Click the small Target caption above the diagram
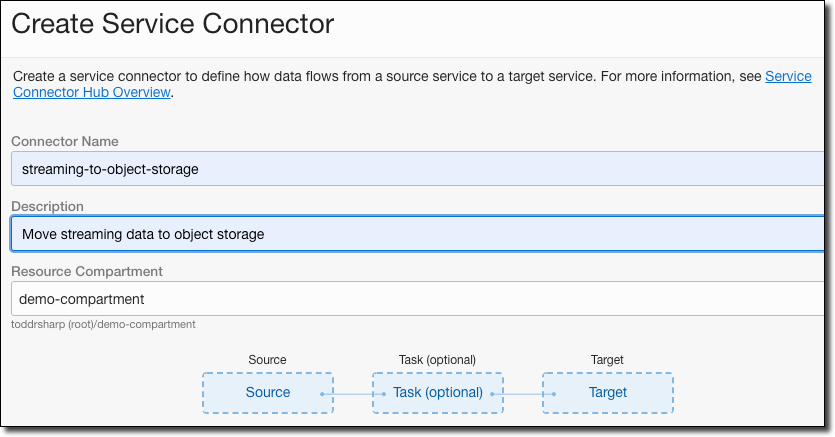This screenshot has width=835, height=437. click(607, 360)
